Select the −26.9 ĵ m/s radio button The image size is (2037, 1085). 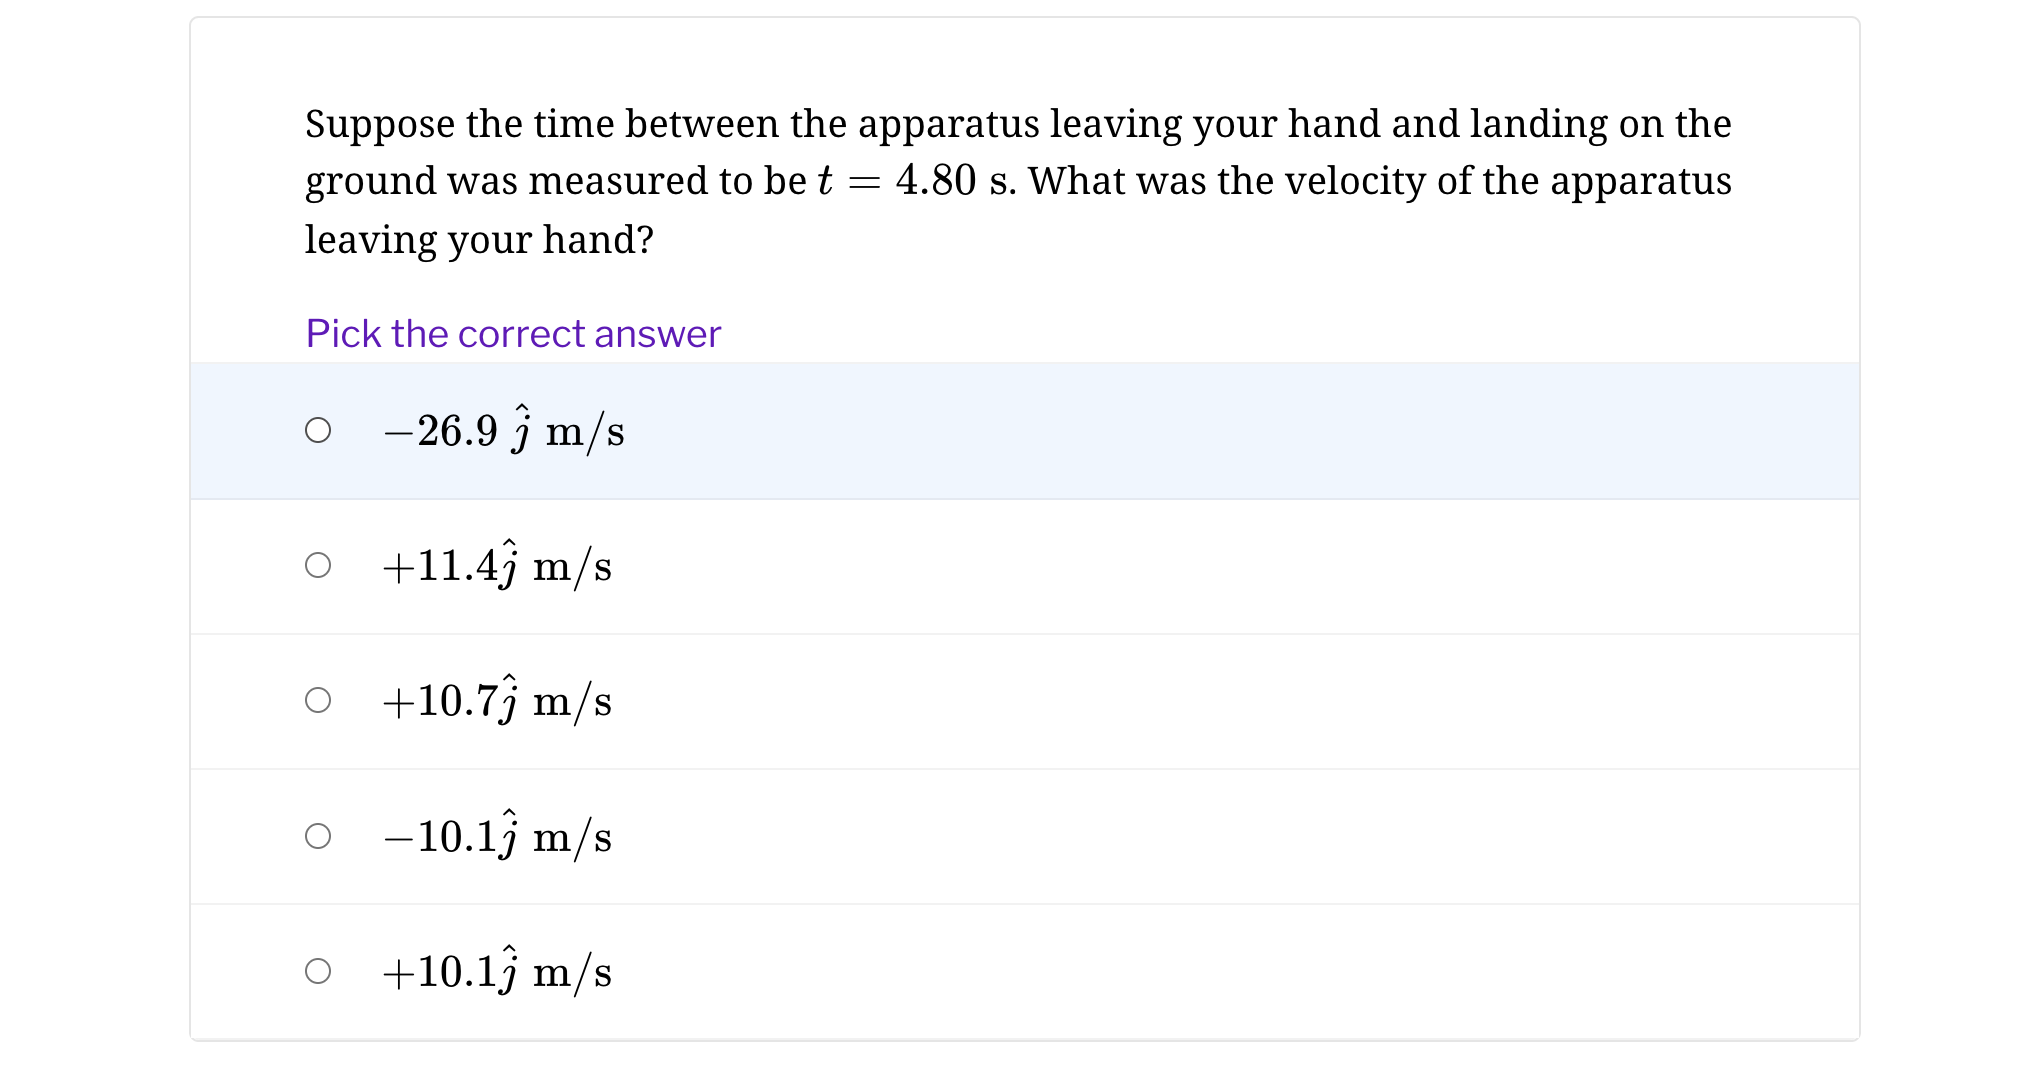pos(319,430)
